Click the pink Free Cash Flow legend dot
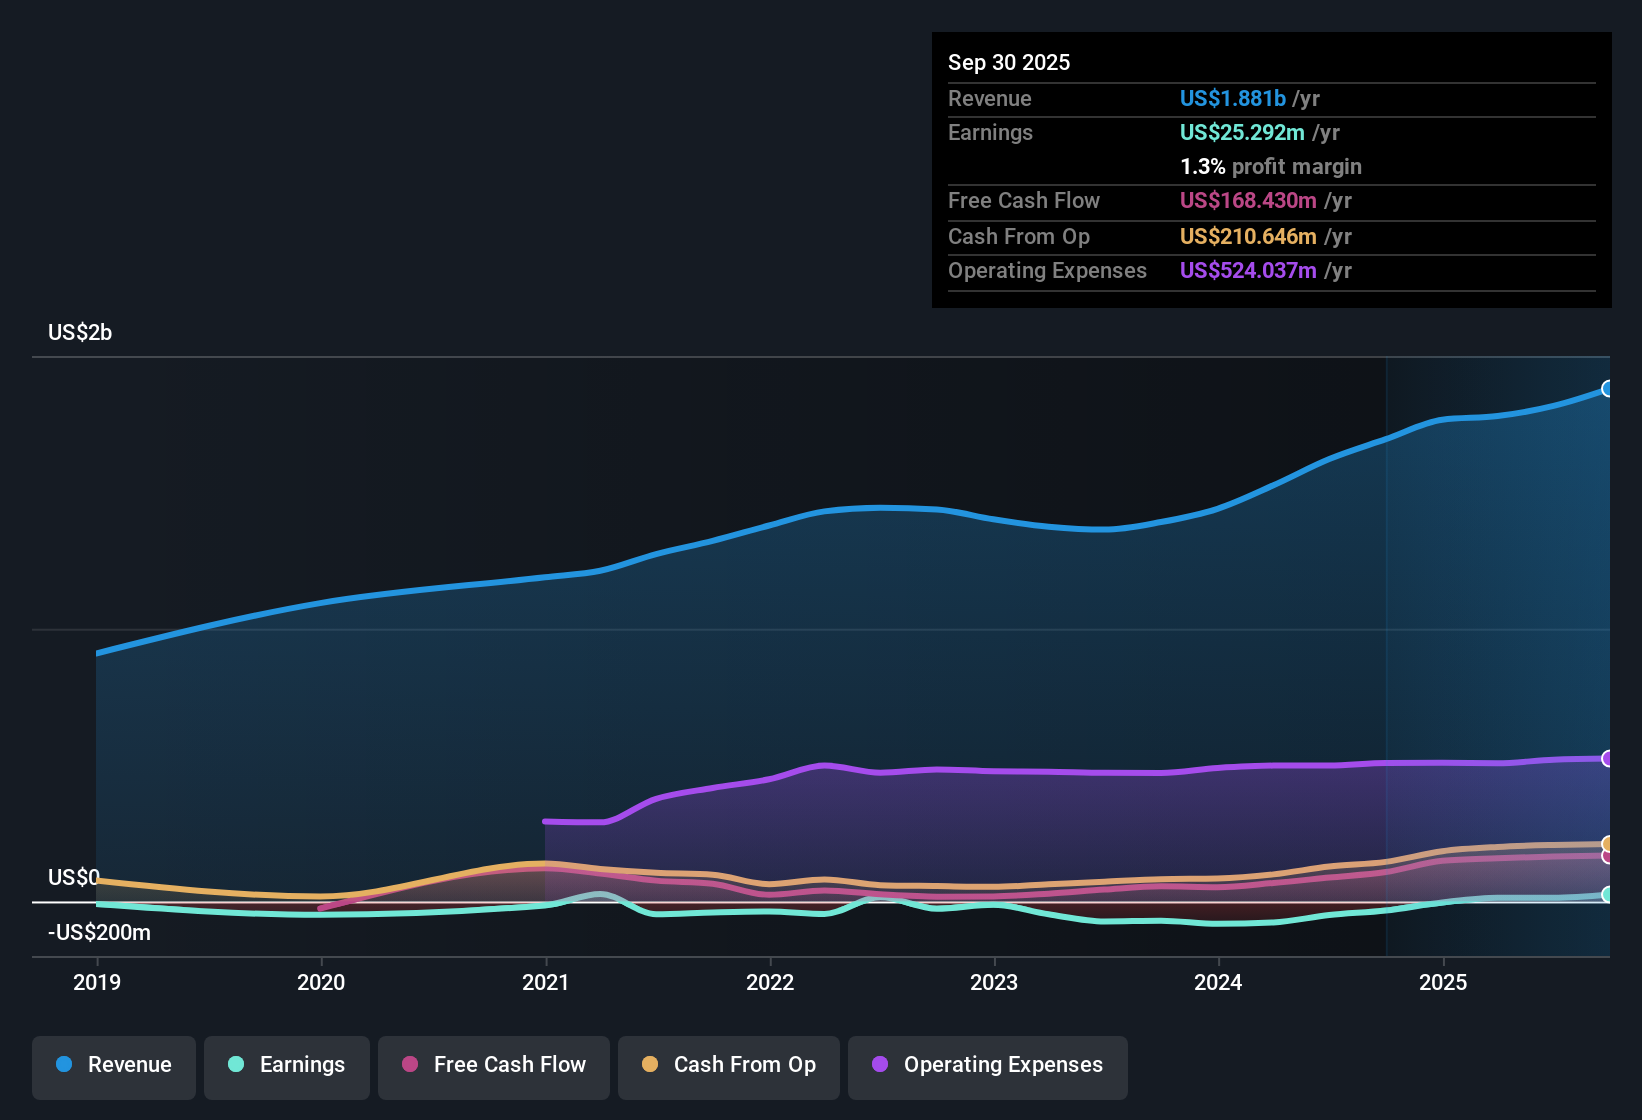This screenshot has height=1120, width=1642. click(409, 1065)
